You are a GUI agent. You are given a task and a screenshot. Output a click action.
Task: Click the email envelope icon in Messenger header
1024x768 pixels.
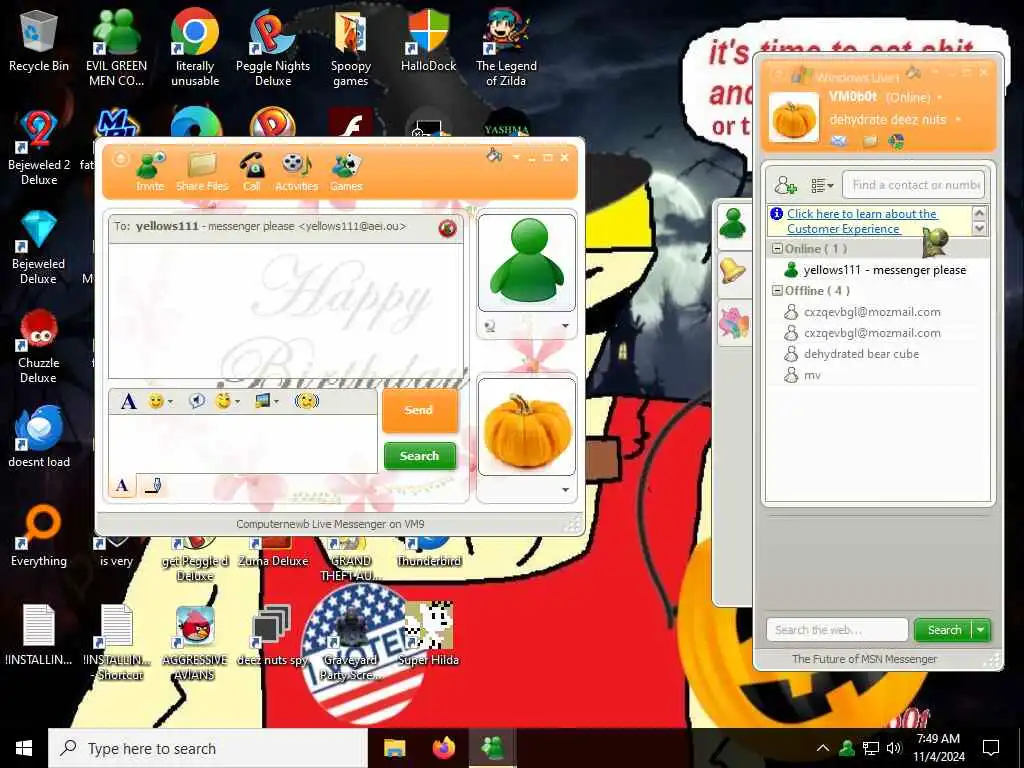(839, 141)
